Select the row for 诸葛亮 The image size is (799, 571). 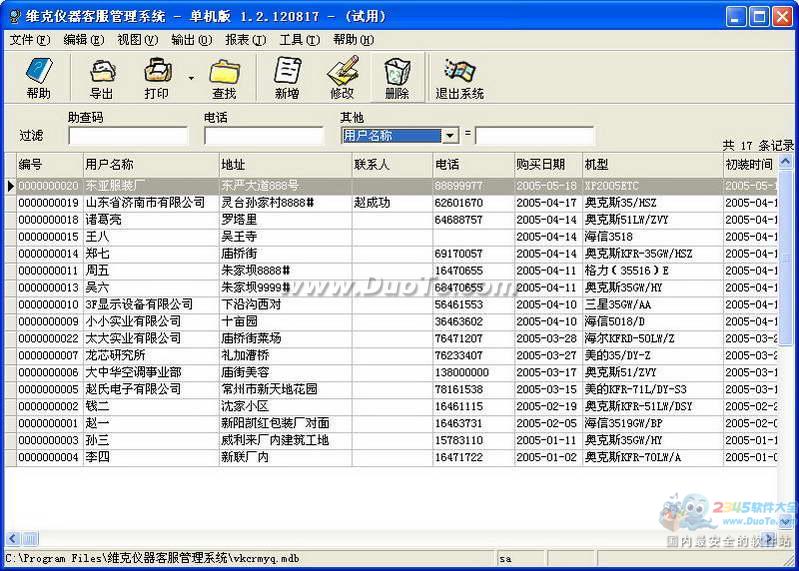tap(391, 220)
